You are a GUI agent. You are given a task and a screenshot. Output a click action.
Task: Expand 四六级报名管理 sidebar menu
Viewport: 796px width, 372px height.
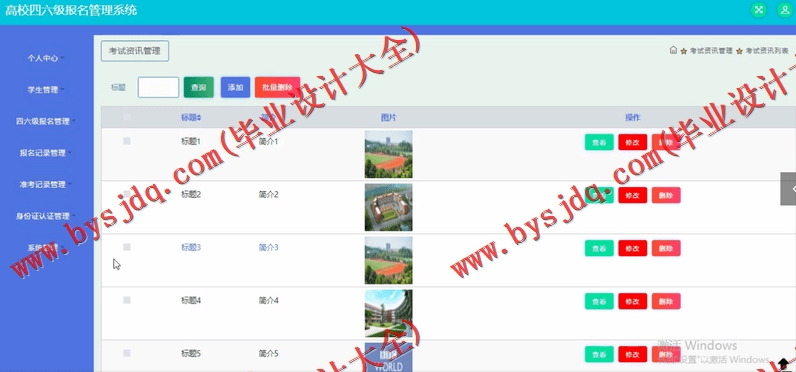[46, 121]
